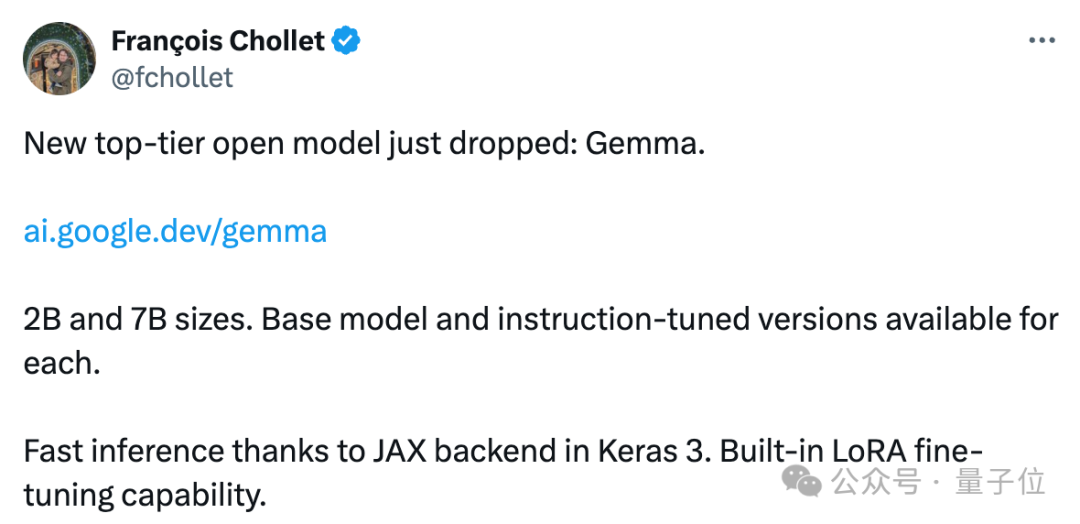Open the François Chollet display name
This screenshot has height=524, width=1080.
tap(218, 41)
